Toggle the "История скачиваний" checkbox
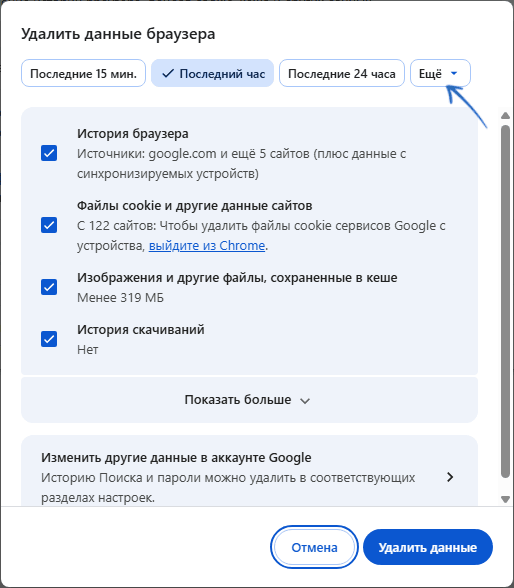The width and height of the screenshot is (514, 588). (x=49, y=339)
